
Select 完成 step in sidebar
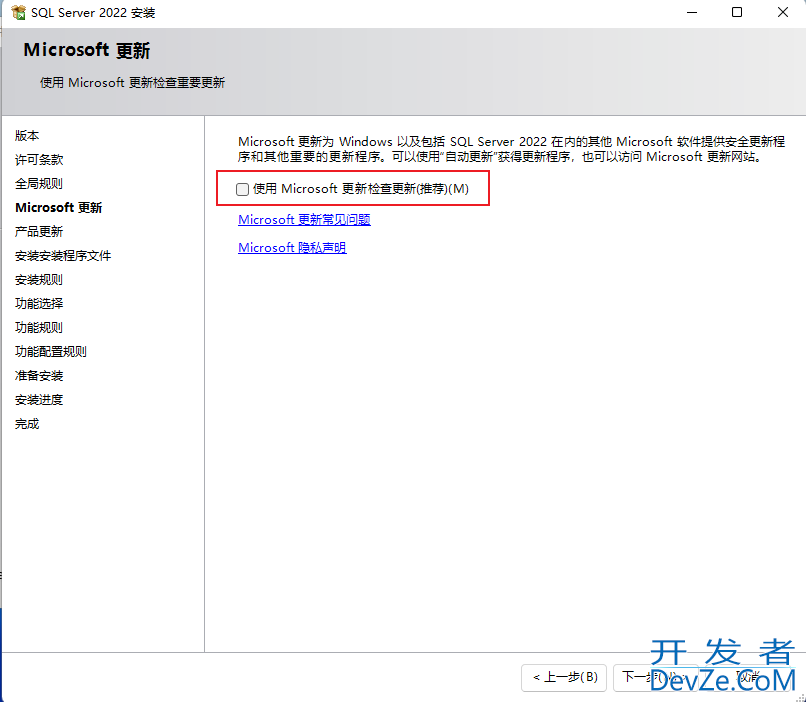tap(27, 424)
